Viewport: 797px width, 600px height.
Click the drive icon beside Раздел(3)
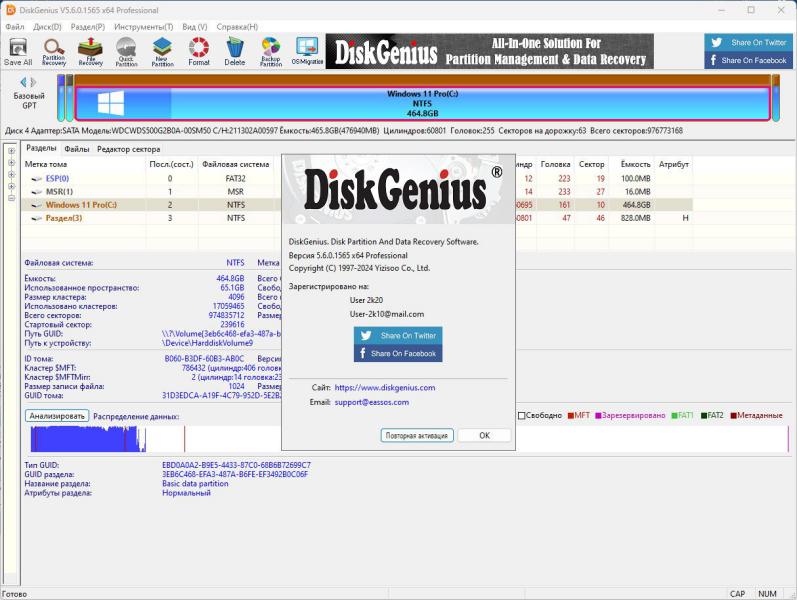point(37,218)
